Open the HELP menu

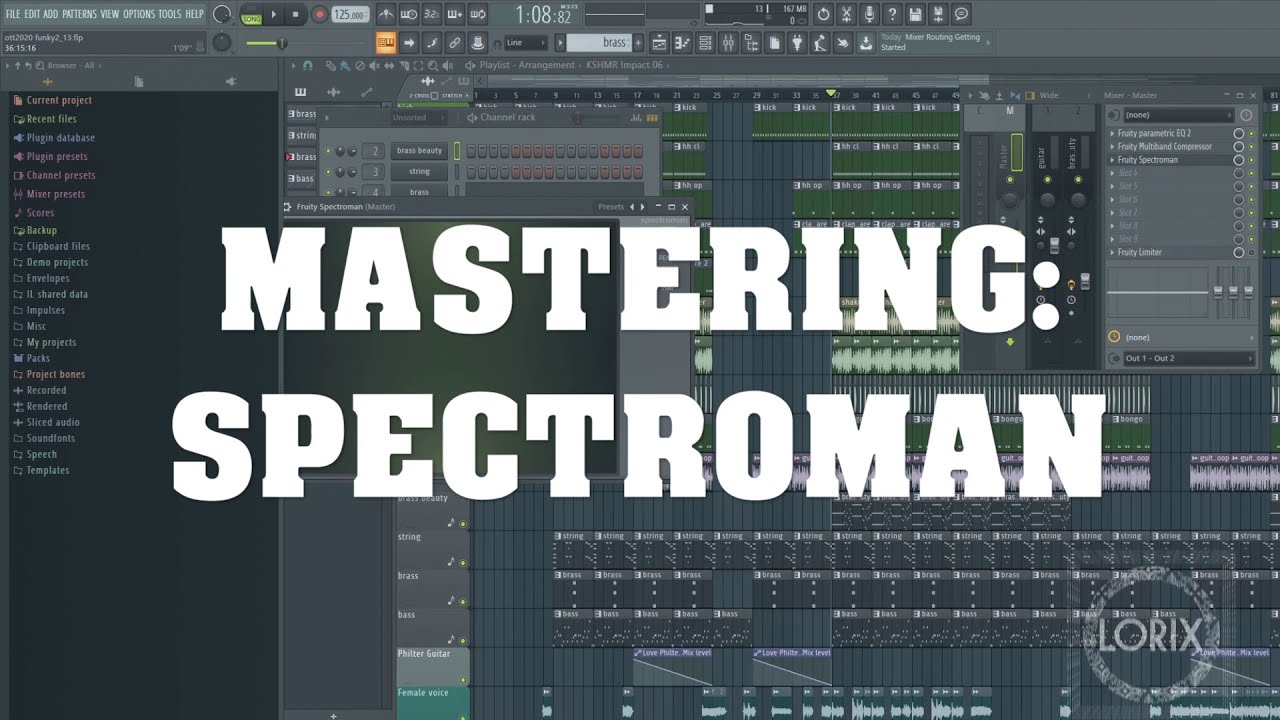pos(194,14)
